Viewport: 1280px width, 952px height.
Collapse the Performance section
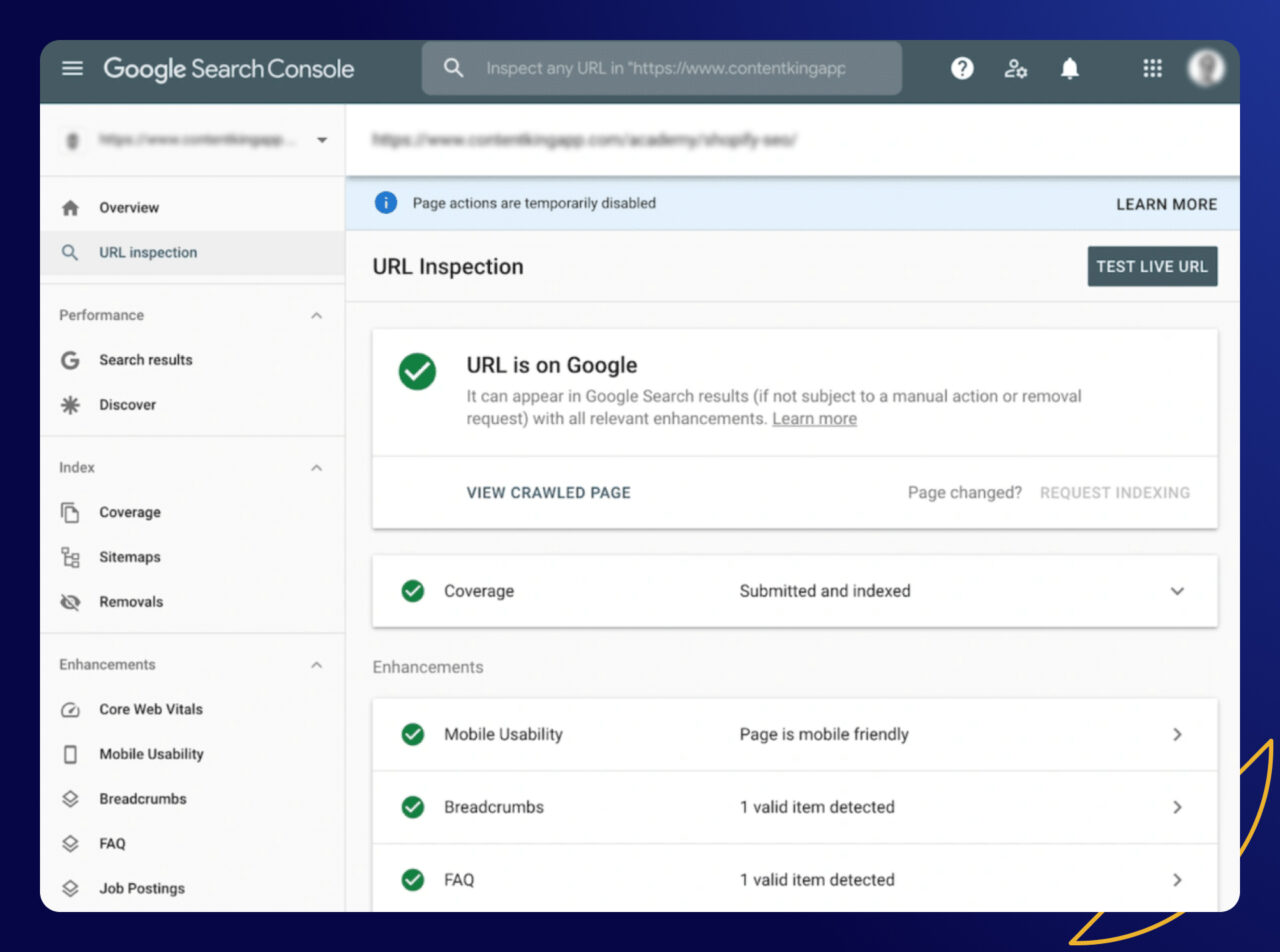[316, 315]
